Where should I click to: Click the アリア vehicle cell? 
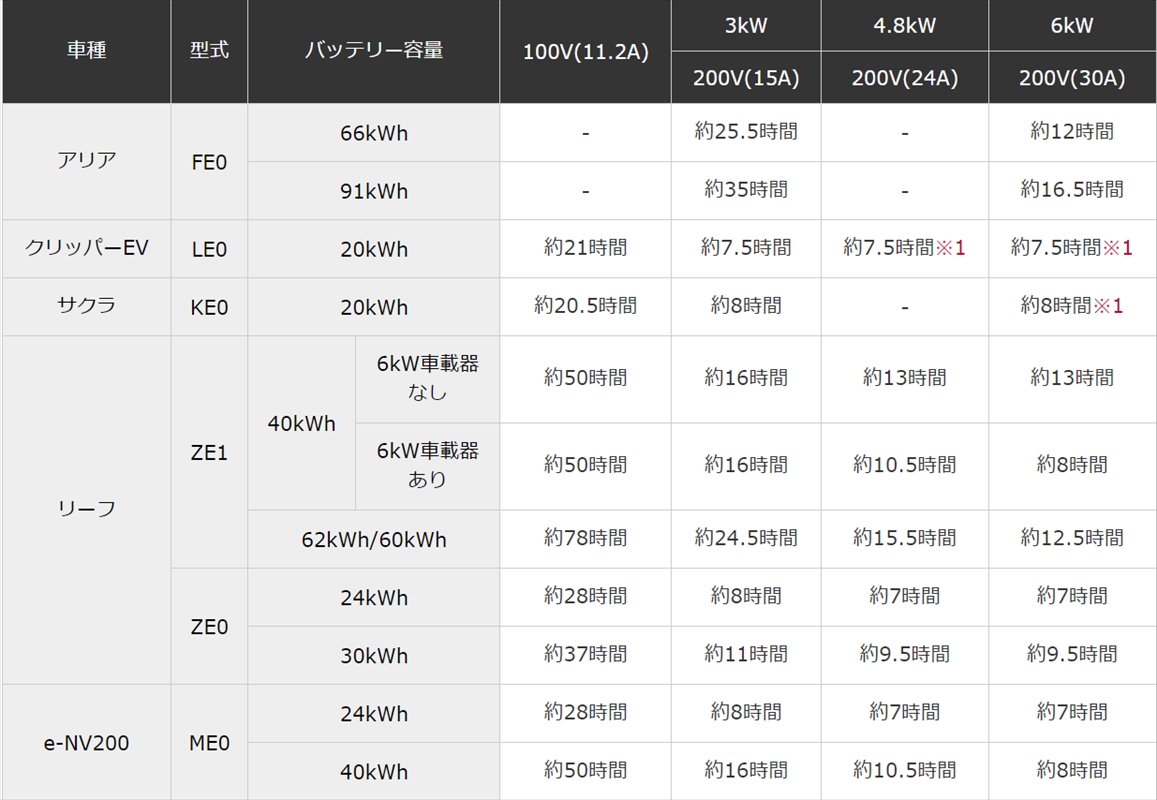(86, 161)
